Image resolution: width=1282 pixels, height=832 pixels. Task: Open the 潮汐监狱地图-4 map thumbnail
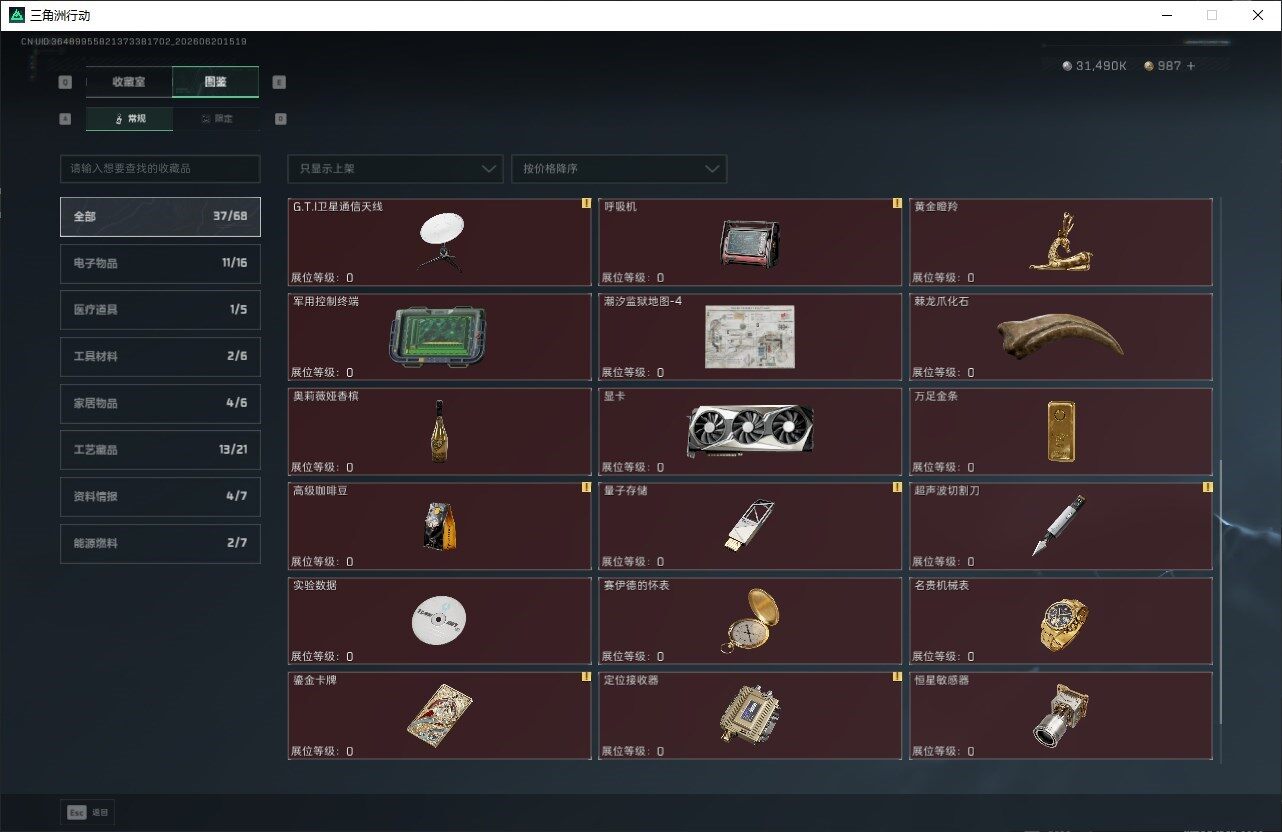[749, 336]
